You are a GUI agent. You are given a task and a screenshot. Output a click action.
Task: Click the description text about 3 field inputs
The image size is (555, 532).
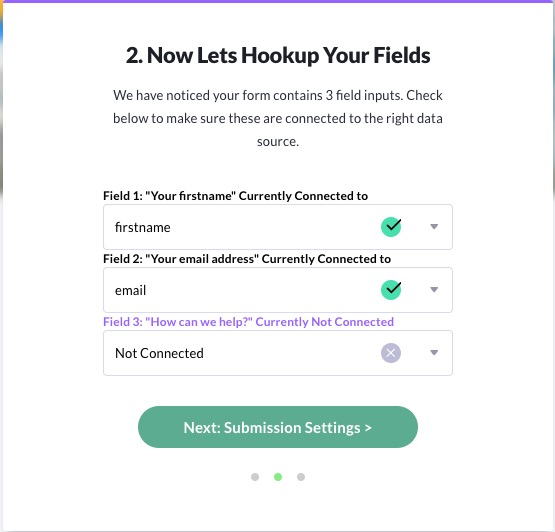click(x=278, y=118)
